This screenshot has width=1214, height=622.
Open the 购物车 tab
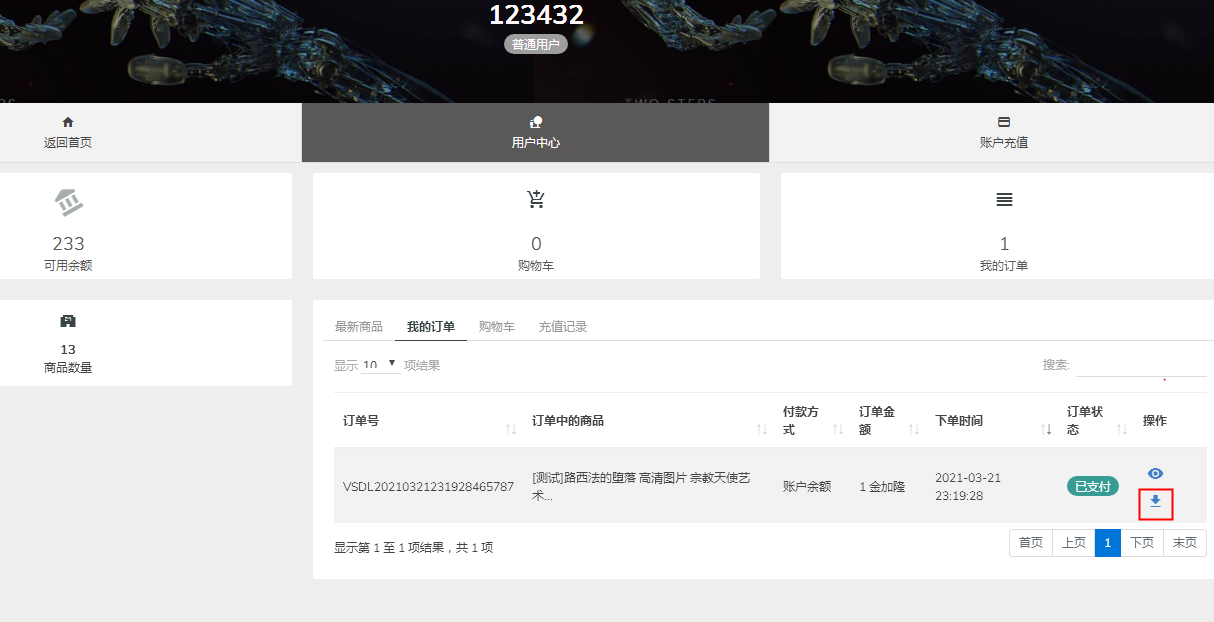[x=496, y=327]
